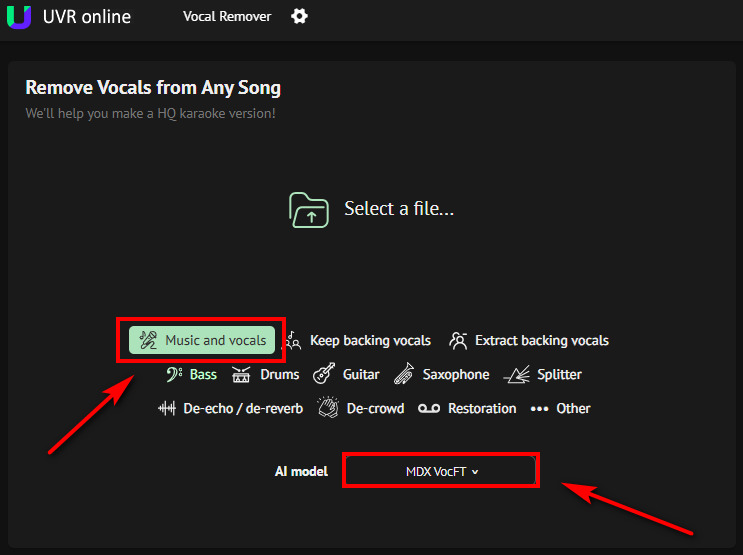Choose the Drums kit icon

coord(241,374)
